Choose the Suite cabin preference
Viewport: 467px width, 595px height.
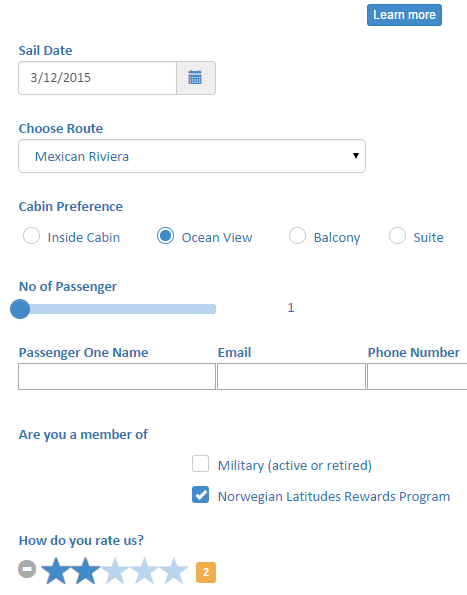click(x=397, y=236)
